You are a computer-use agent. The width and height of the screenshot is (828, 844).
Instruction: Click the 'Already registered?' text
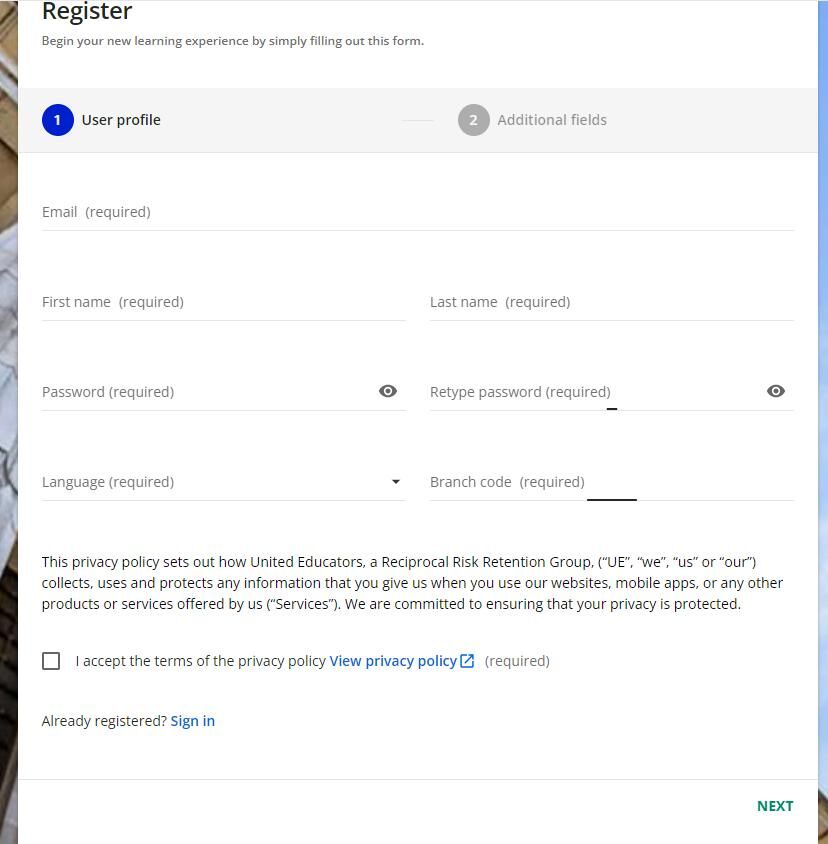tap(104, 721)
